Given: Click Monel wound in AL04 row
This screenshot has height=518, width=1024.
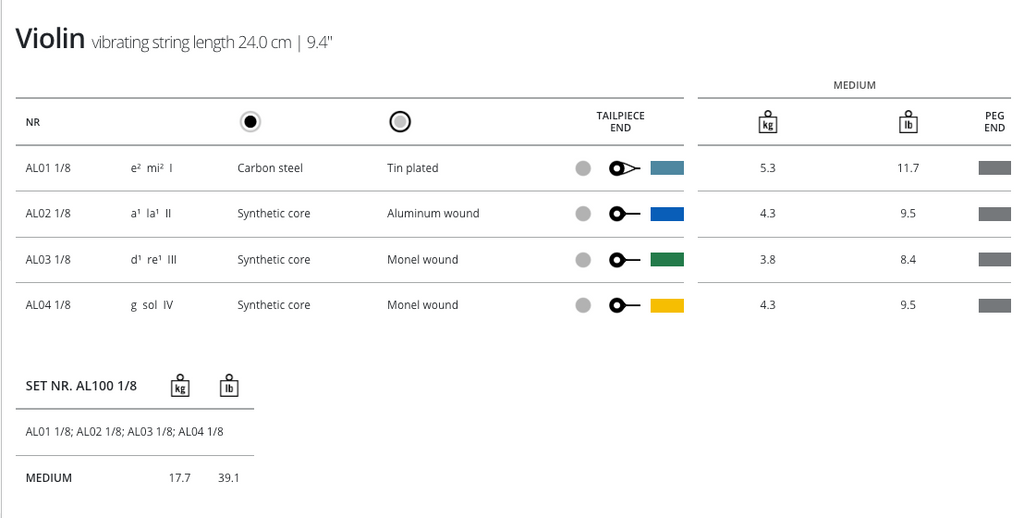Looking at the screenshot, I should click(x=423, y=305).
